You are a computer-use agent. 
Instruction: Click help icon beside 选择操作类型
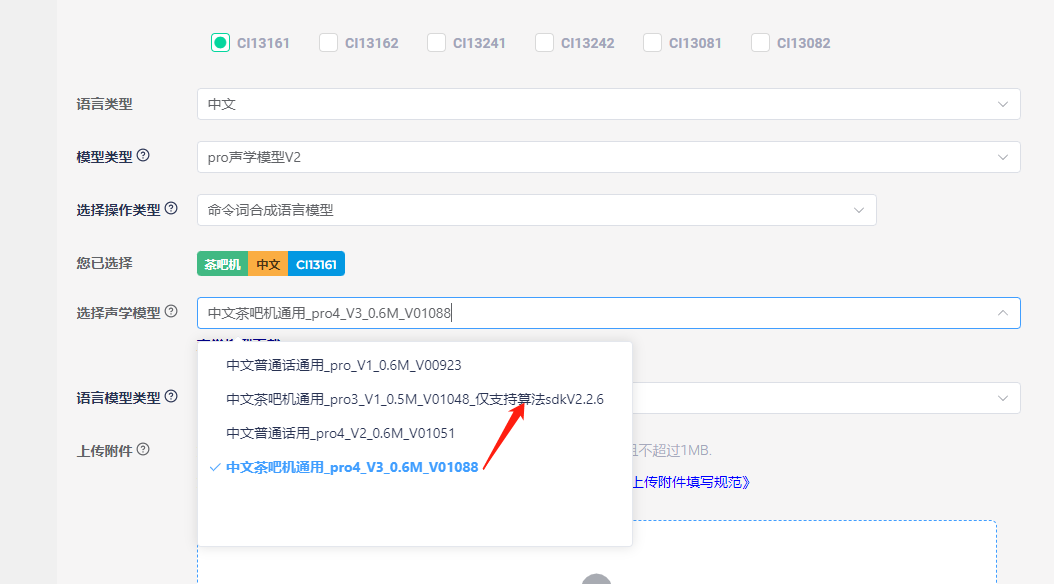(171, 209)
